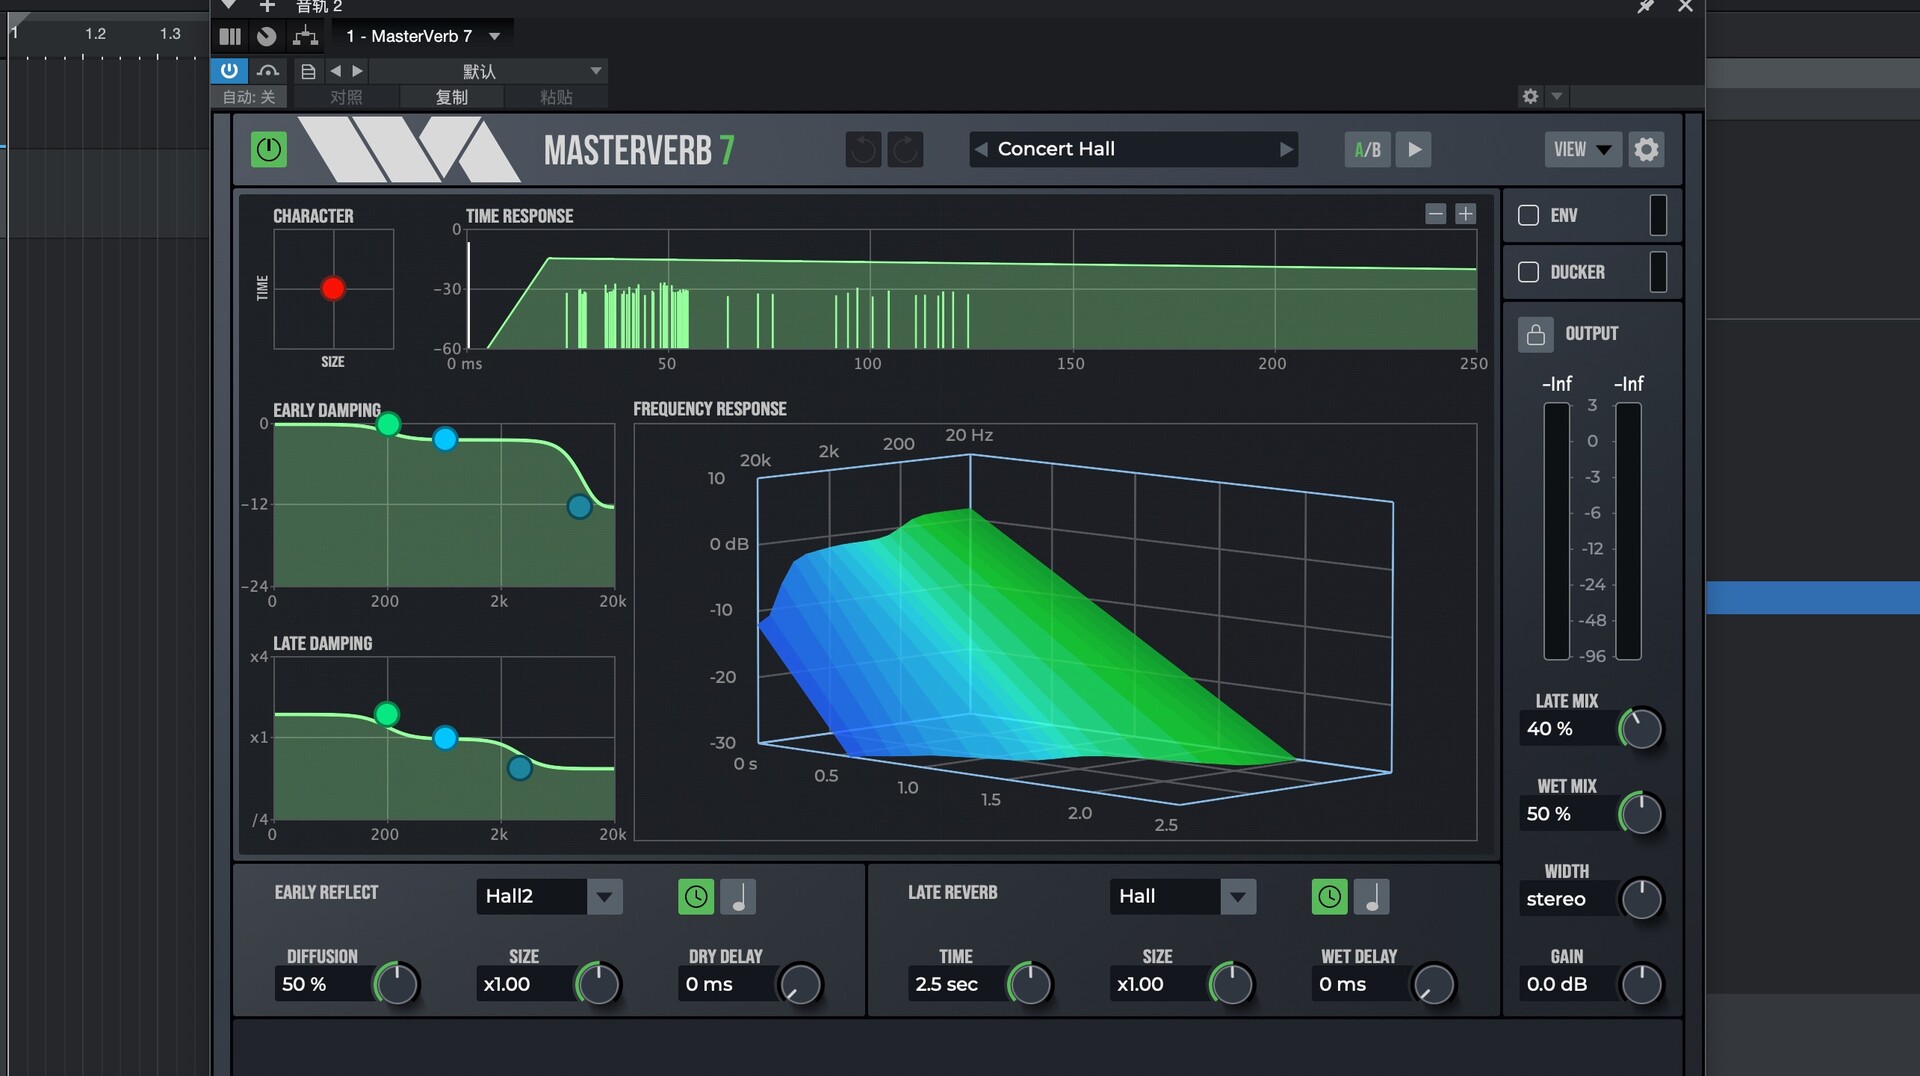Select the dark teal Early Damping node
Screen dimensions: 1920x1076
point(579,507)
